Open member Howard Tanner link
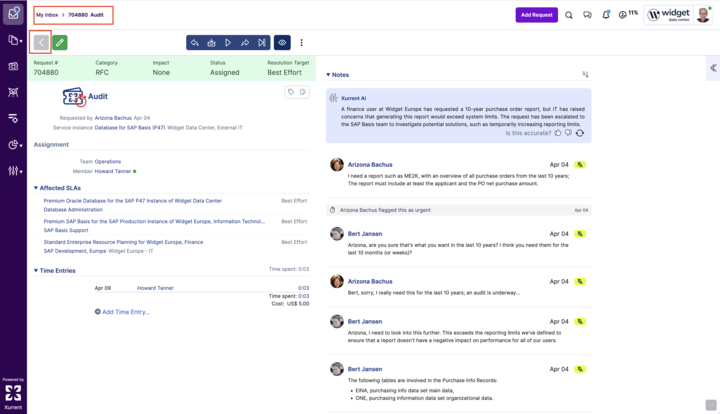Screen dimensions: 720x414 click(113, 171)
